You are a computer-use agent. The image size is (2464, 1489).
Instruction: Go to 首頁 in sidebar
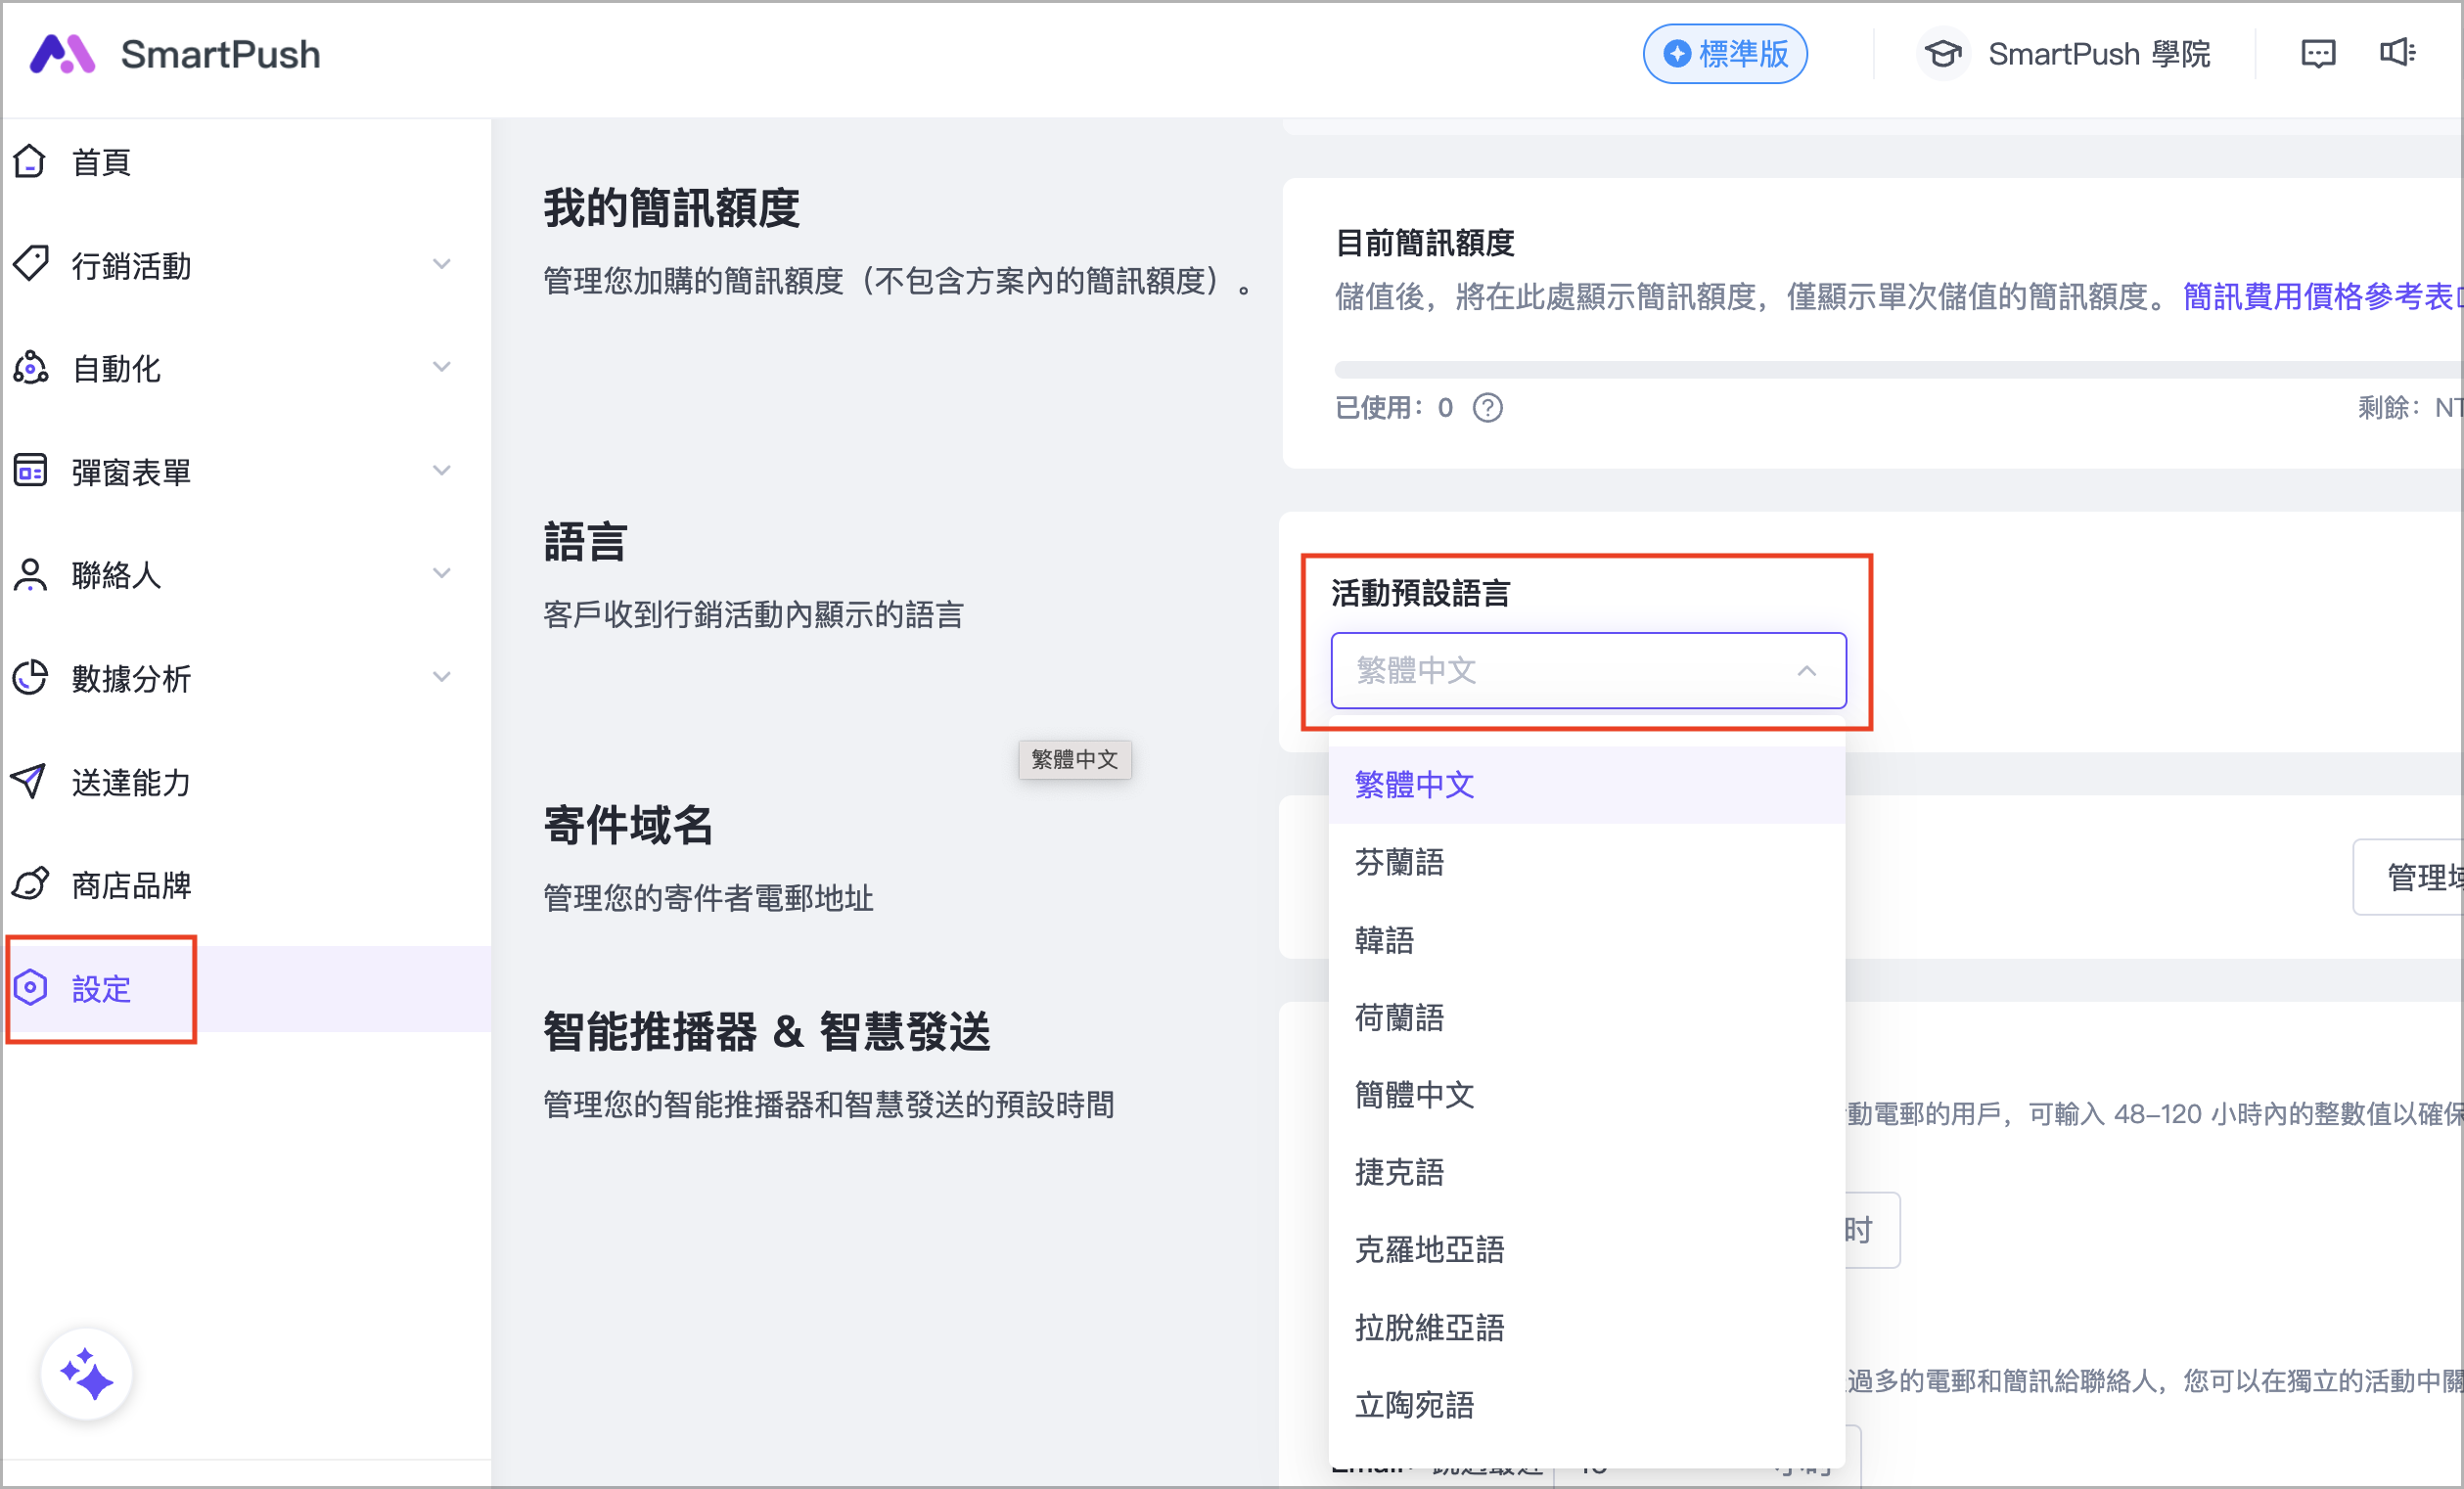coord(246,161)
